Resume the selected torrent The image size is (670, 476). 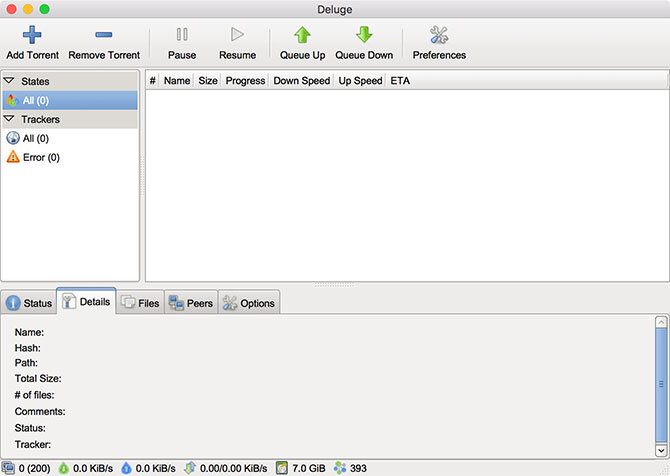coord(237,43)
